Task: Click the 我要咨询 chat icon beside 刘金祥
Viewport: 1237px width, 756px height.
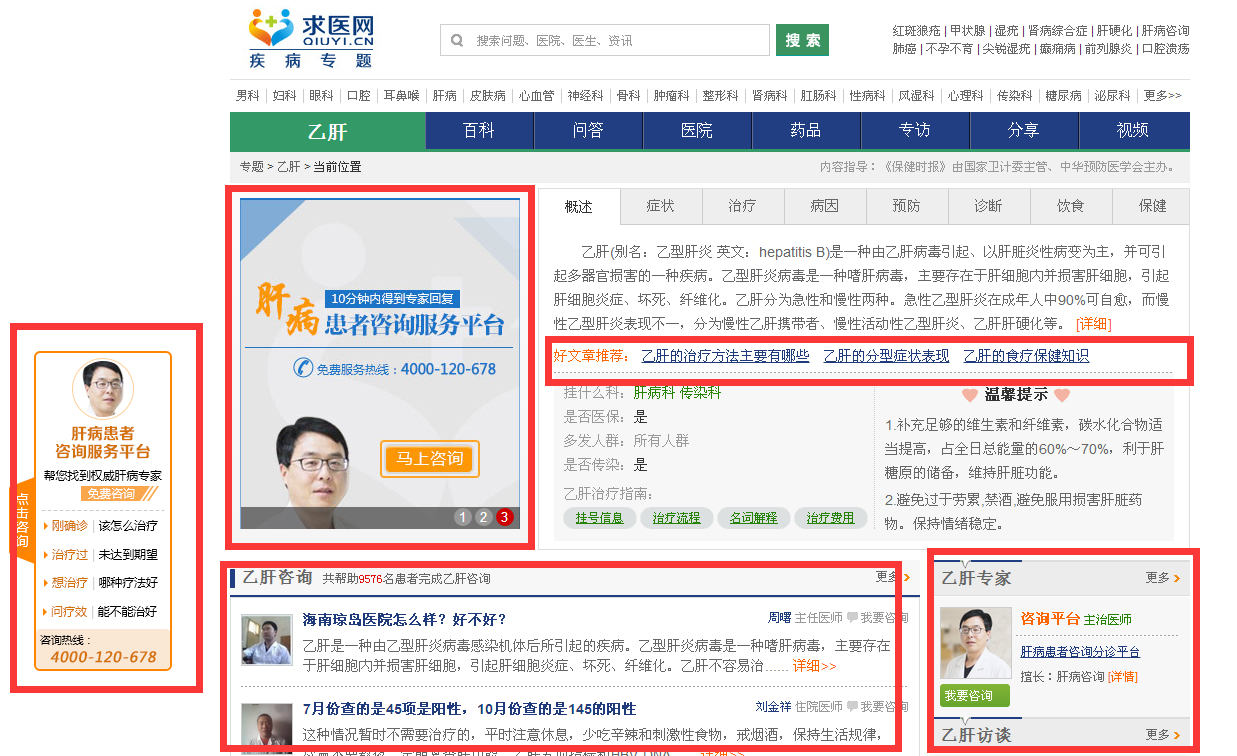Action: tap(853, 707)
